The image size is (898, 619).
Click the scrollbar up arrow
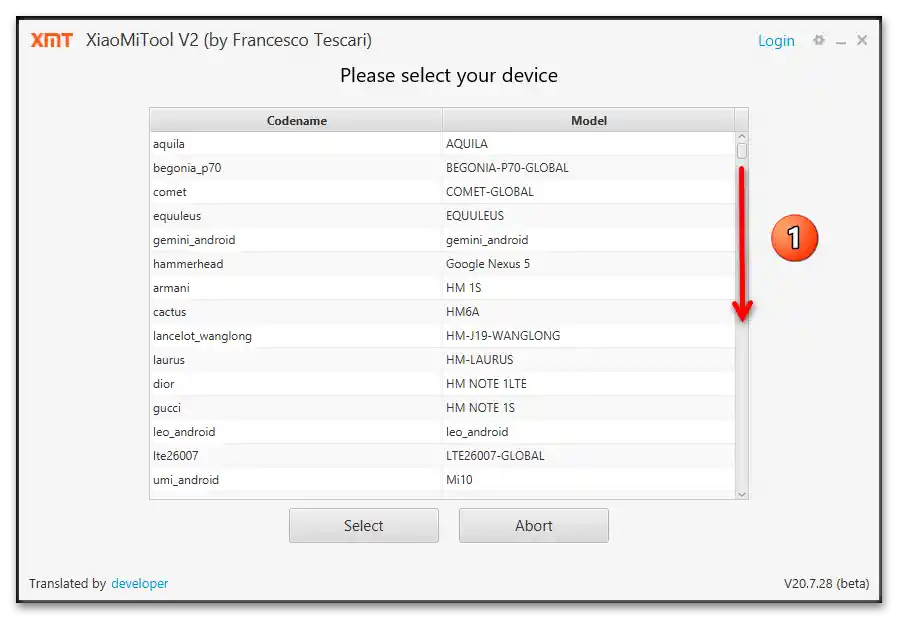(741, 137)
